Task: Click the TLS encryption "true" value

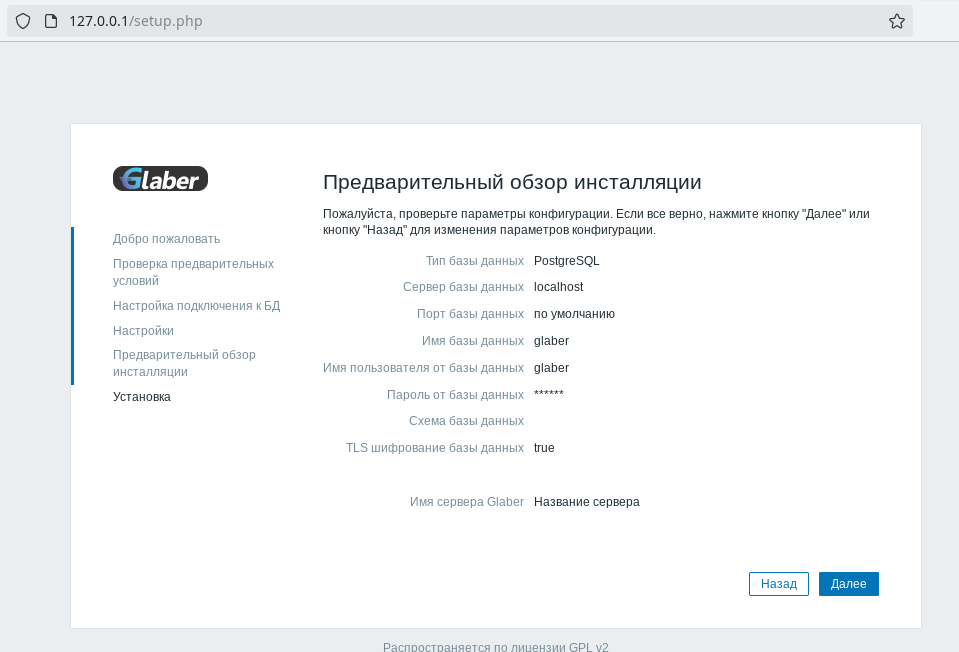Action: (x=544, y=448)
